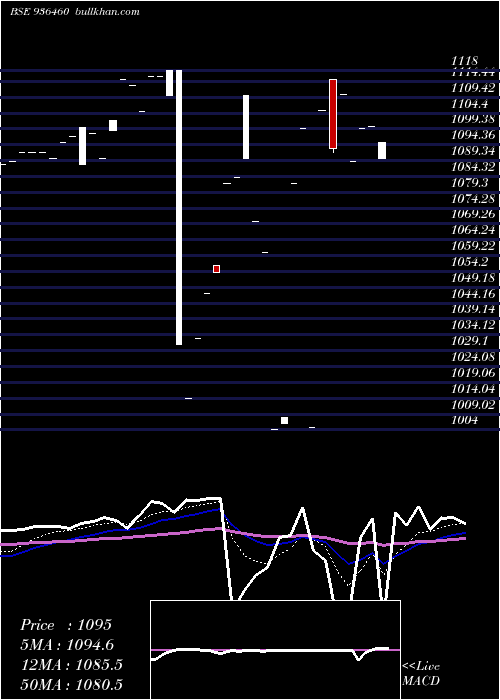Click the price label 1104.4

(470, 104)
